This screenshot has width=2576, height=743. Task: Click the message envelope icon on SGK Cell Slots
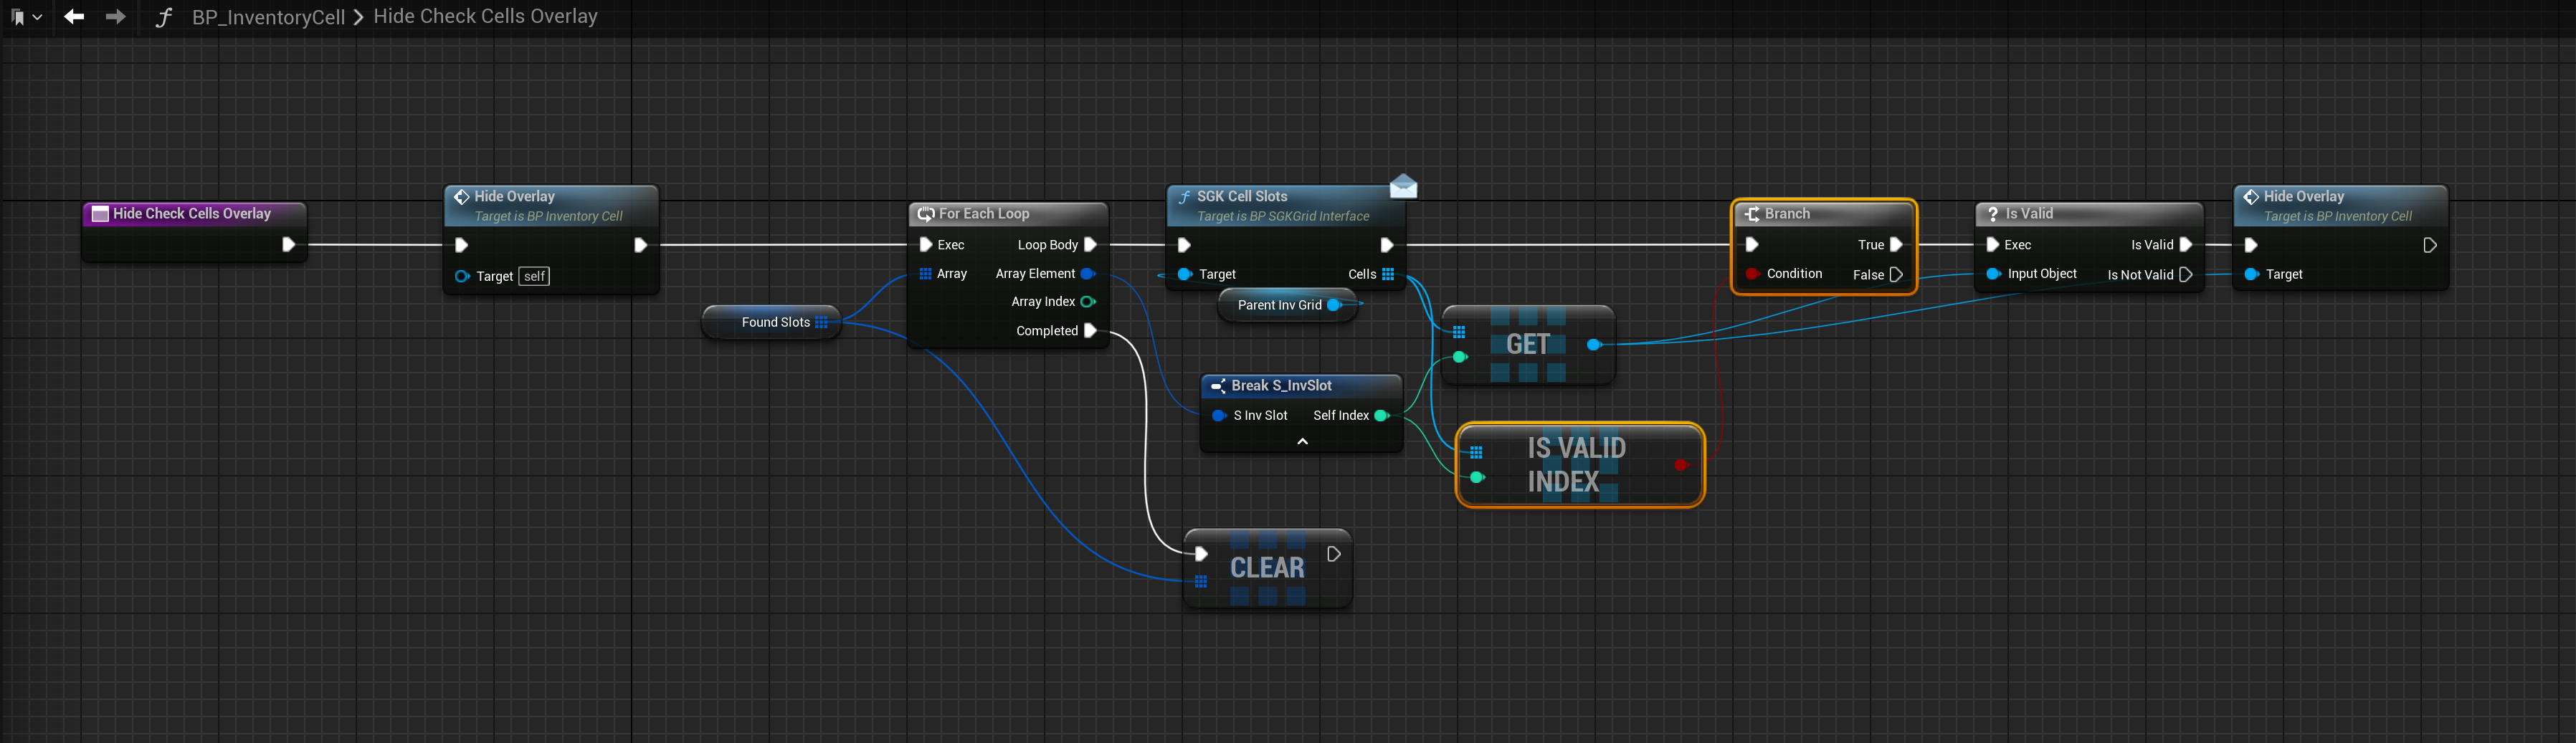pyautogui.click(x=1403, y=186)
